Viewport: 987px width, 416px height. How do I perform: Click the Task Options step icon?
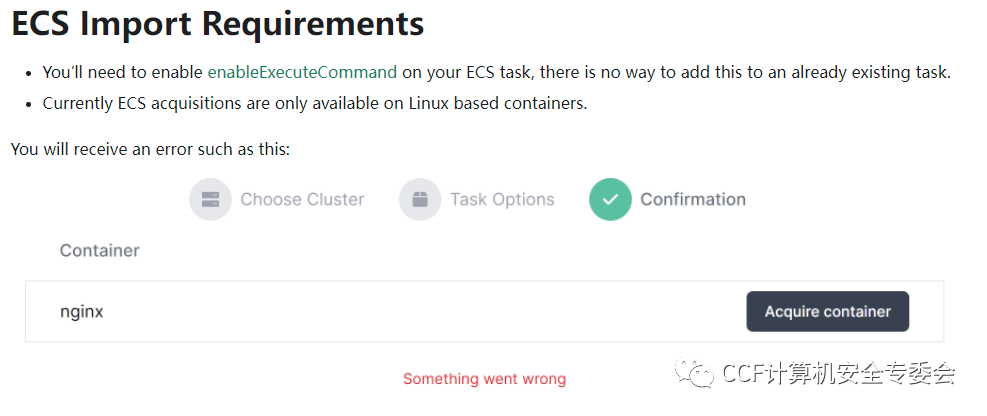coord(420,199)
